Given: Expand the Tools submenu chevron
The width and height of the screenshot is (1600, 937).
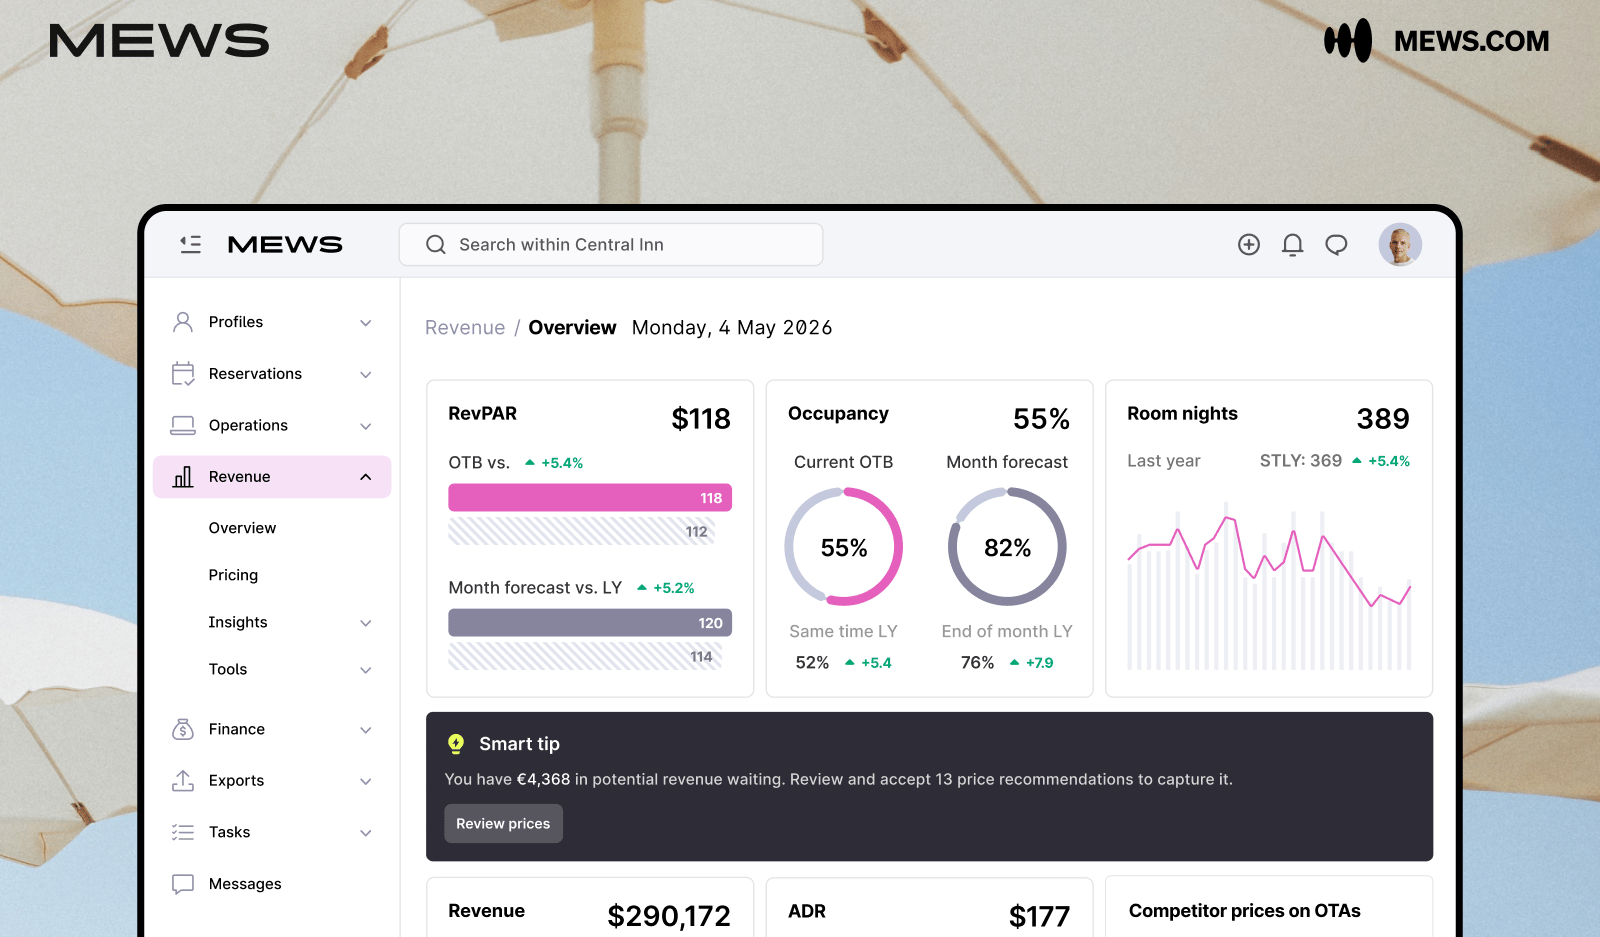Looking at the screenshot, I should coord(366,670).
